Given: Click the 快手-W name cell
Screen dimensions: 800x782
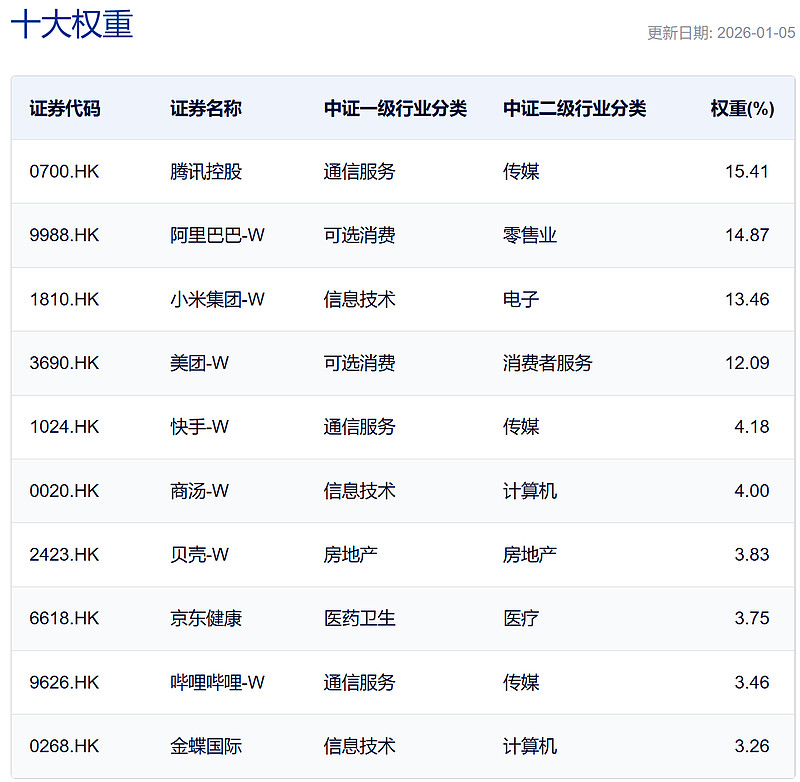Looking at the screenshot, I should point(199,427).
